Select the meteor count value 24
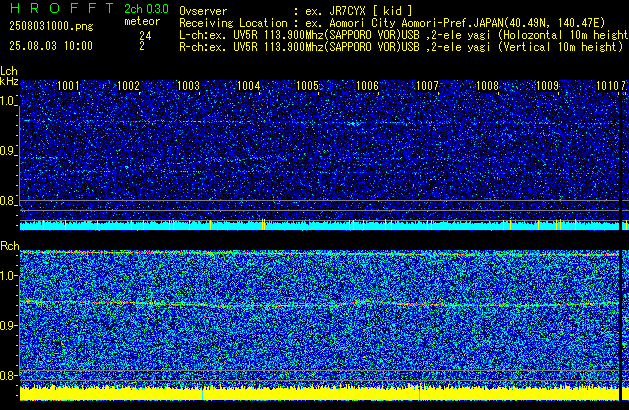The image size is (629, 410). point(145,36)
